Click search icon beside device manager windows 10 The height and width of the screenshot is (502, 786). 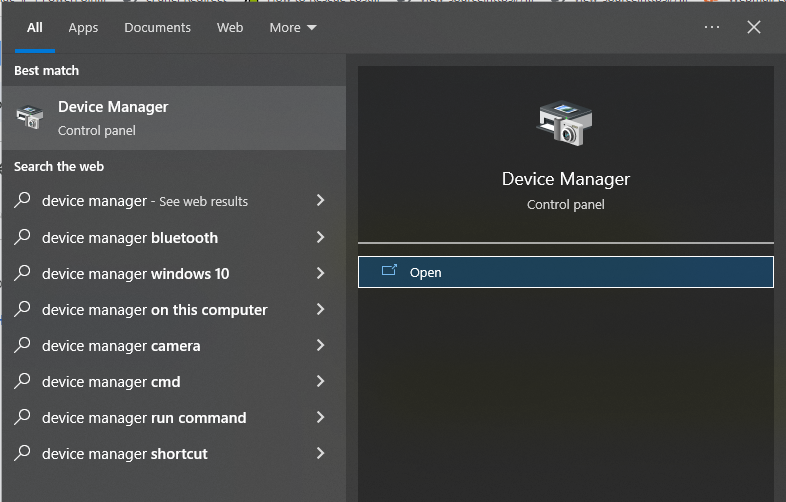point(22,272)
